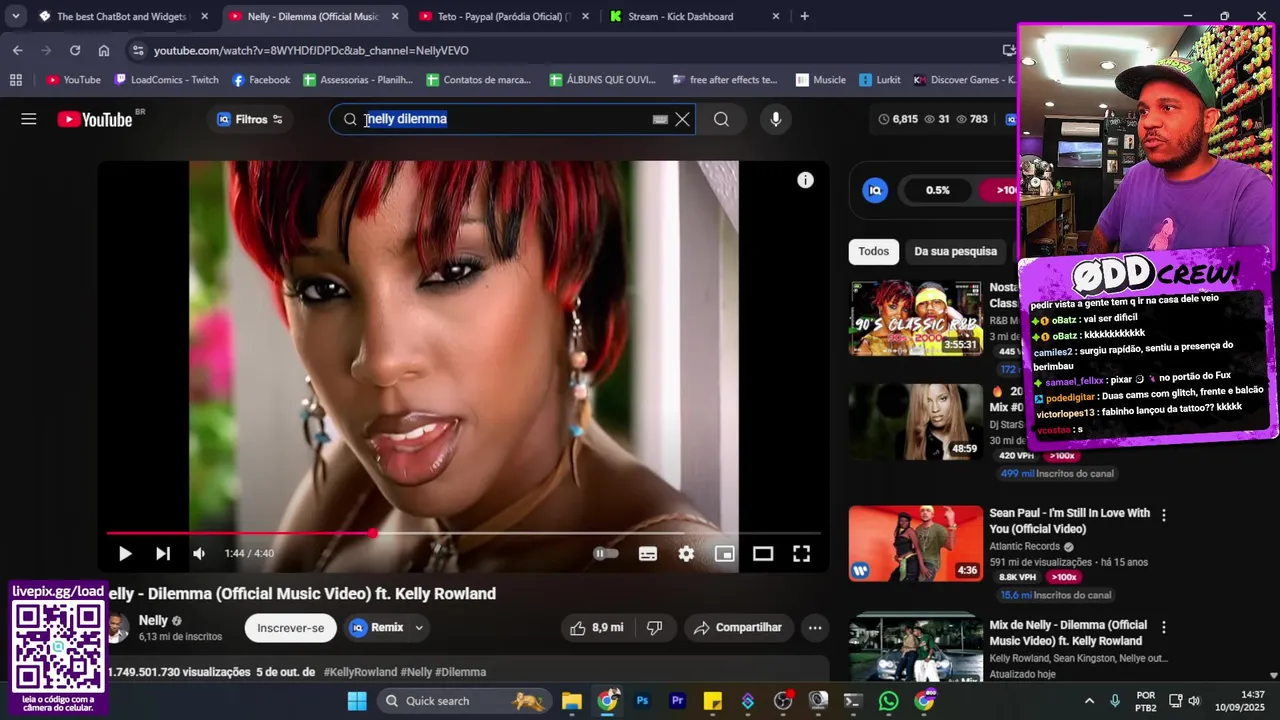Switch to theater mode
This screenshot has width=1280, height=720.
pos(763,553)
